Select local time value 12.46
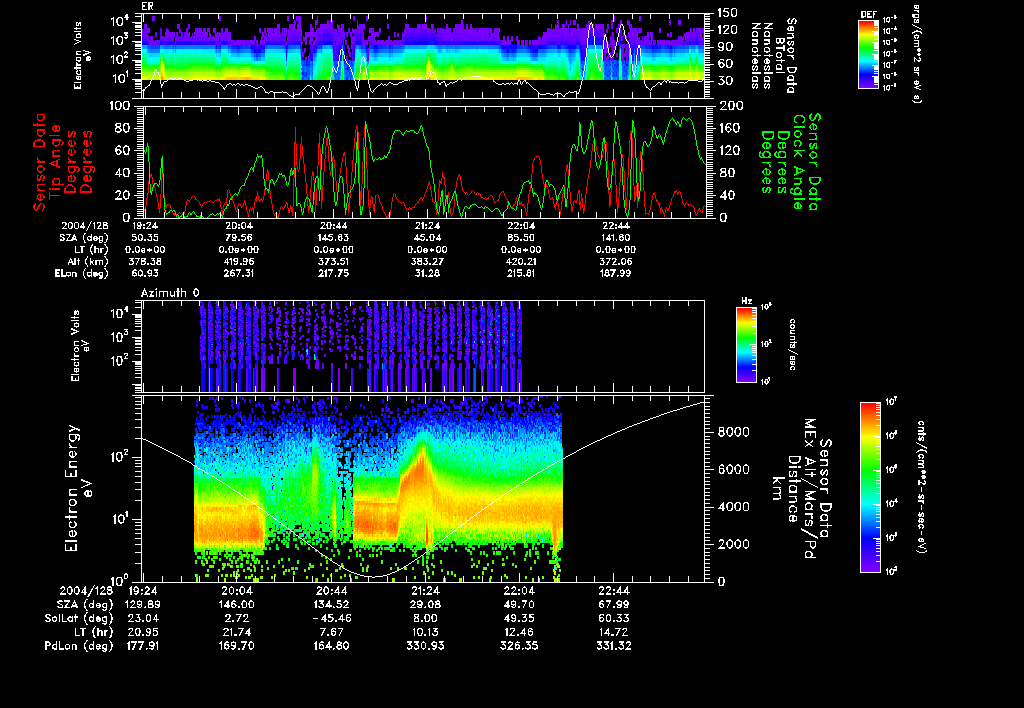The image size is (1024, 708). [x=520, y=632]
